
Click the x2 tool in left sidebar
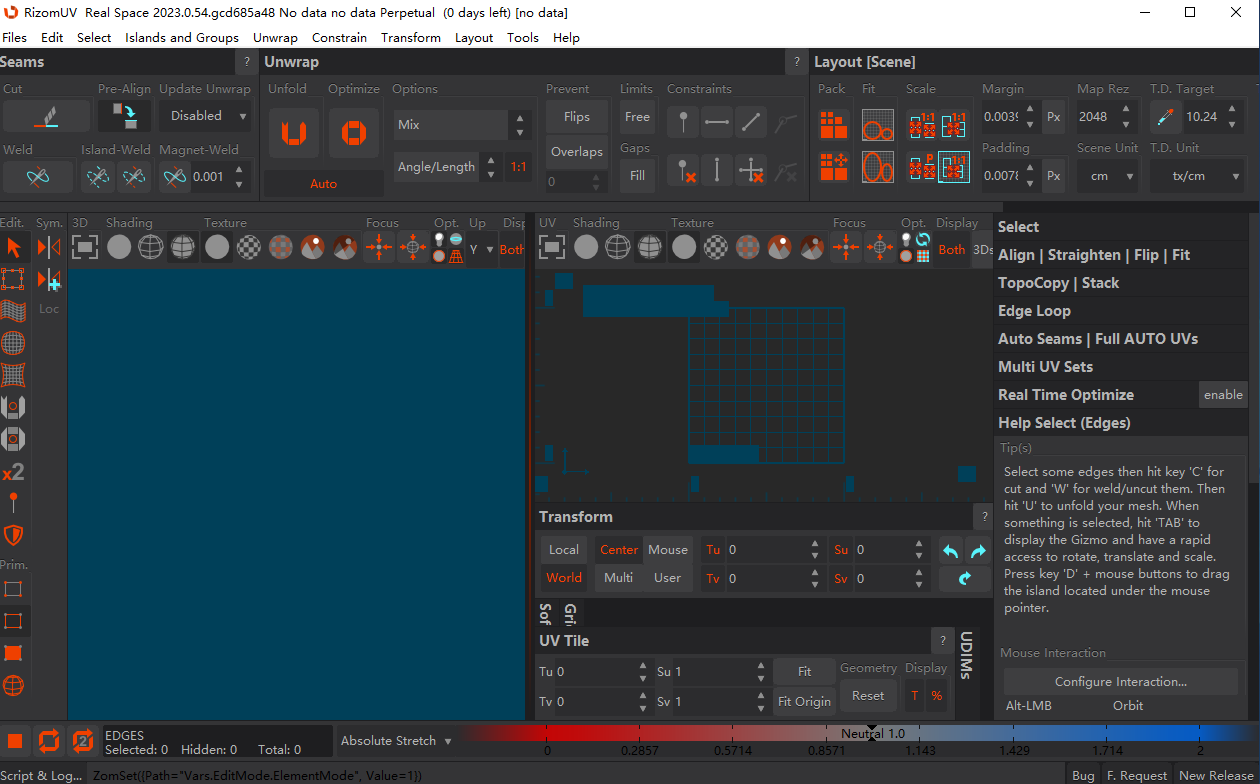[13, 471]
